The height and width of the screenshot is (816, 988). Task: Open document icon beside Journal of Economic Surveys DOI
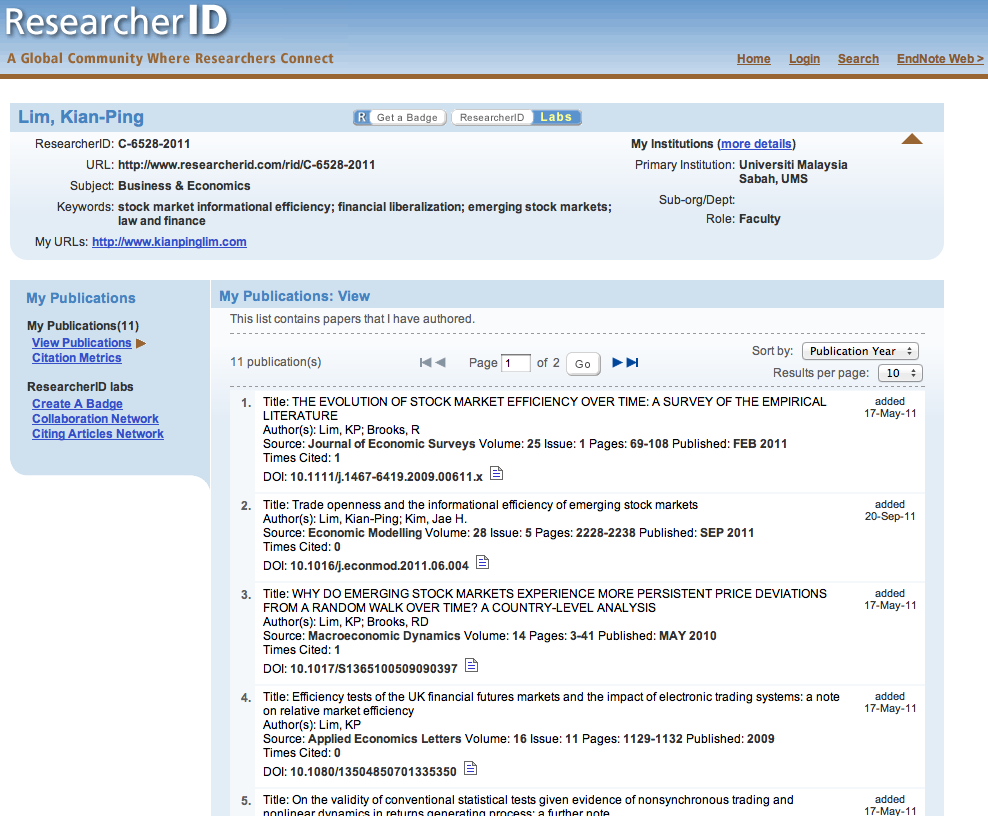coord(497,474)
